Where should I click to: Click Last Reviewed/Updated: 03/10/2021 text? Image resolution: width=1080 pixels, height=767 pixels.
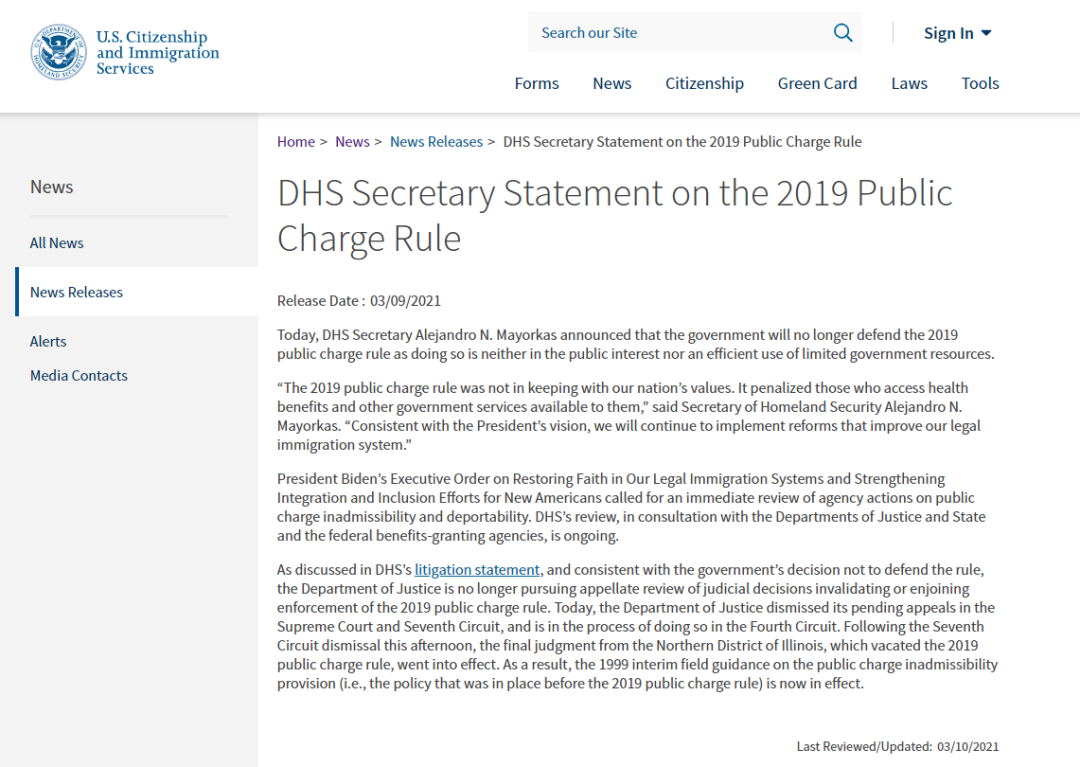pos(897,746)
